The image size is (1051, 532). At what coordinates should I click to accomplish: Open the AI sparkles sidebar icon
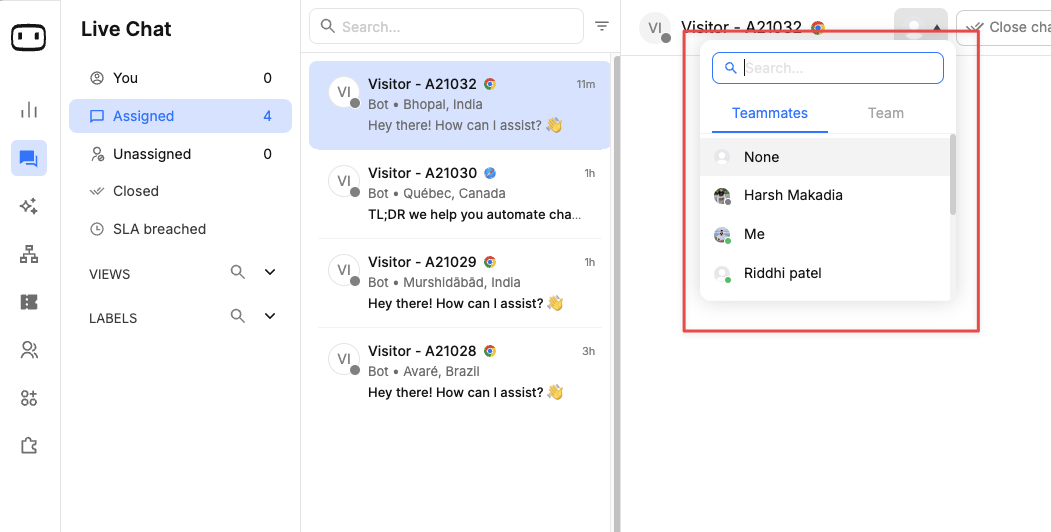(29, 206)
